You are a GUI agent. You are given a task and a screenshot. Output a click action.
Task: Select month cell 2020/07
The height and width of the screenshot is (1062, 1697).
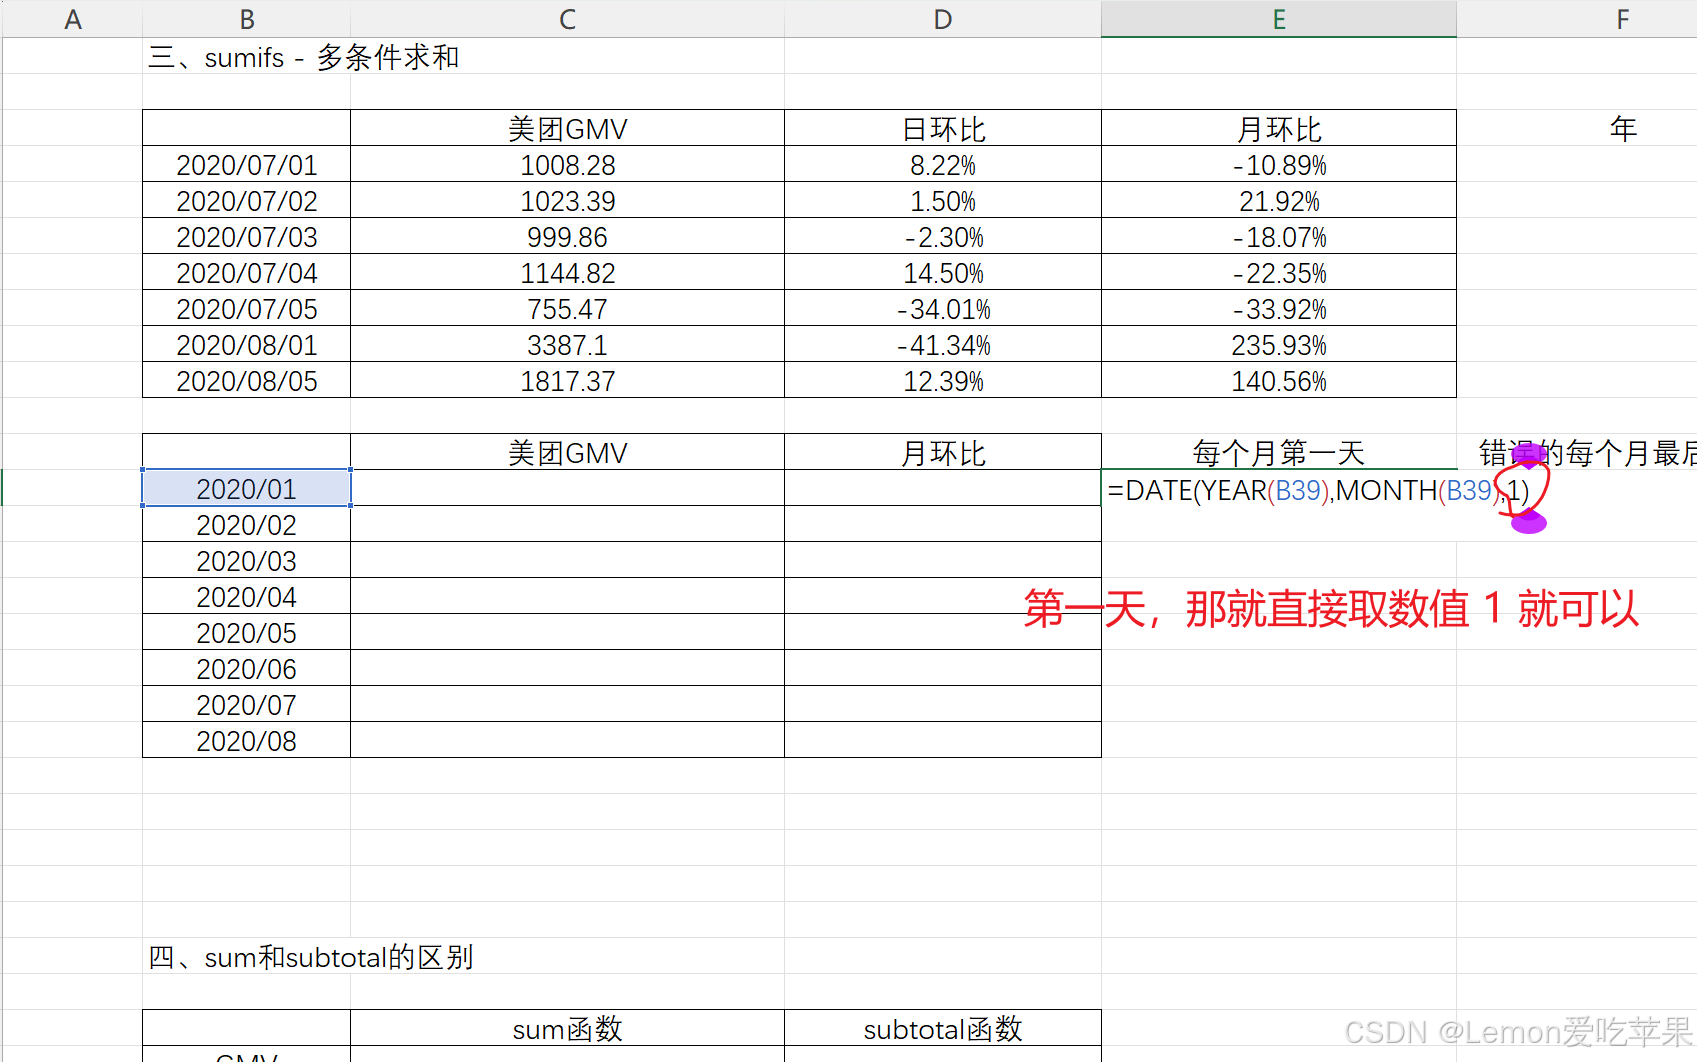coord(247,704)
